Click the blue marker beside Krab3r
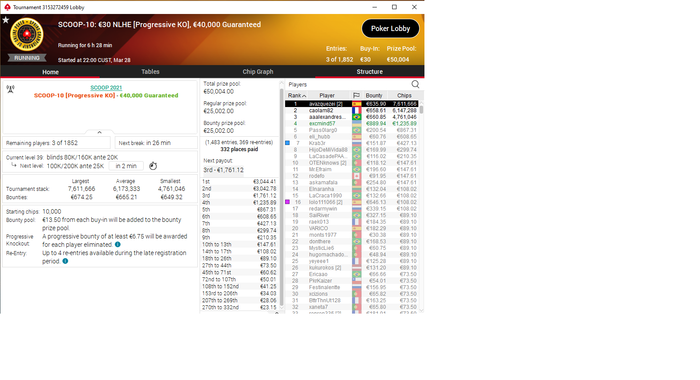Viewport: 700px width, 380px height. (288, 143)
